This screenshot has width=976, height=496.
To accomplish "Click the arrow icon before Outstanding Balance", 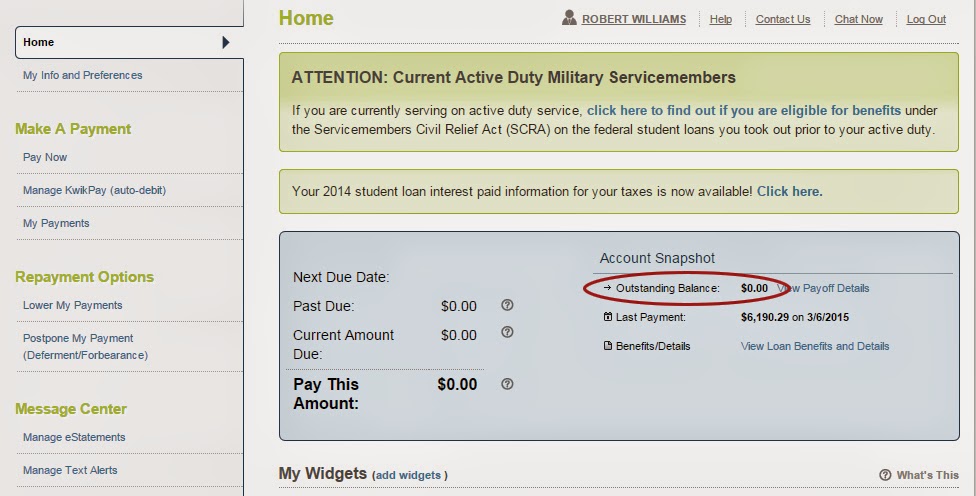I will [x=608, y=288].
